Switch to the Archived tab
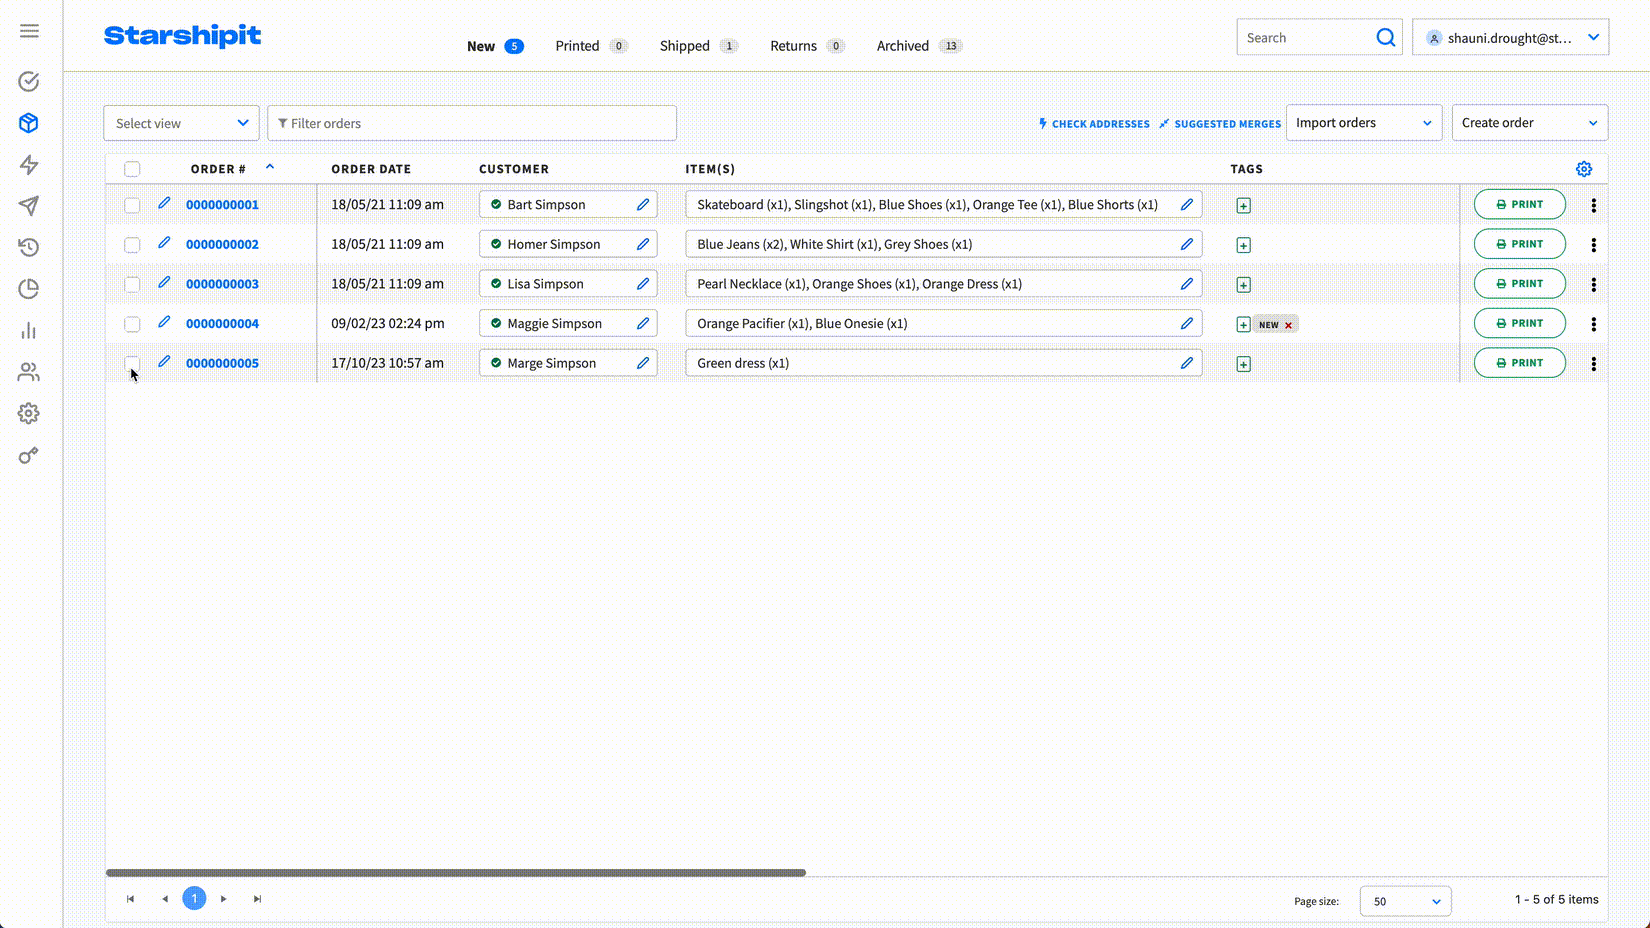 [x=919, y=46]
